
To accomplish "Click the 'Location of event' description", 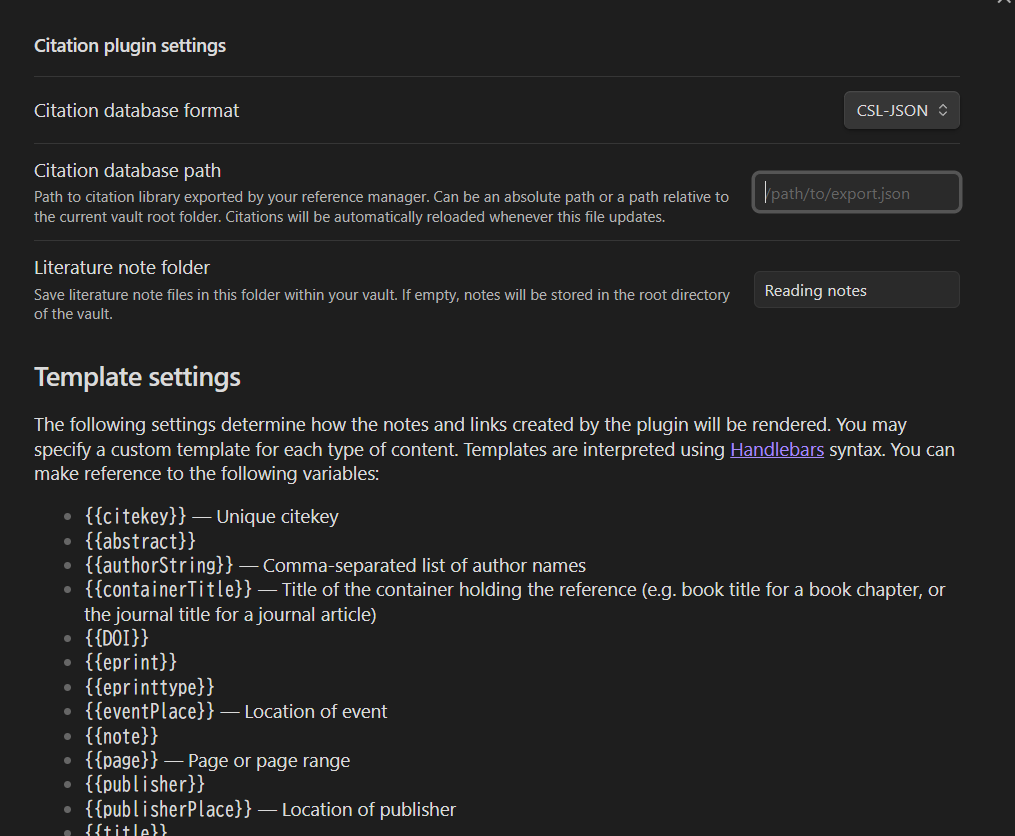I will (316, 712).
